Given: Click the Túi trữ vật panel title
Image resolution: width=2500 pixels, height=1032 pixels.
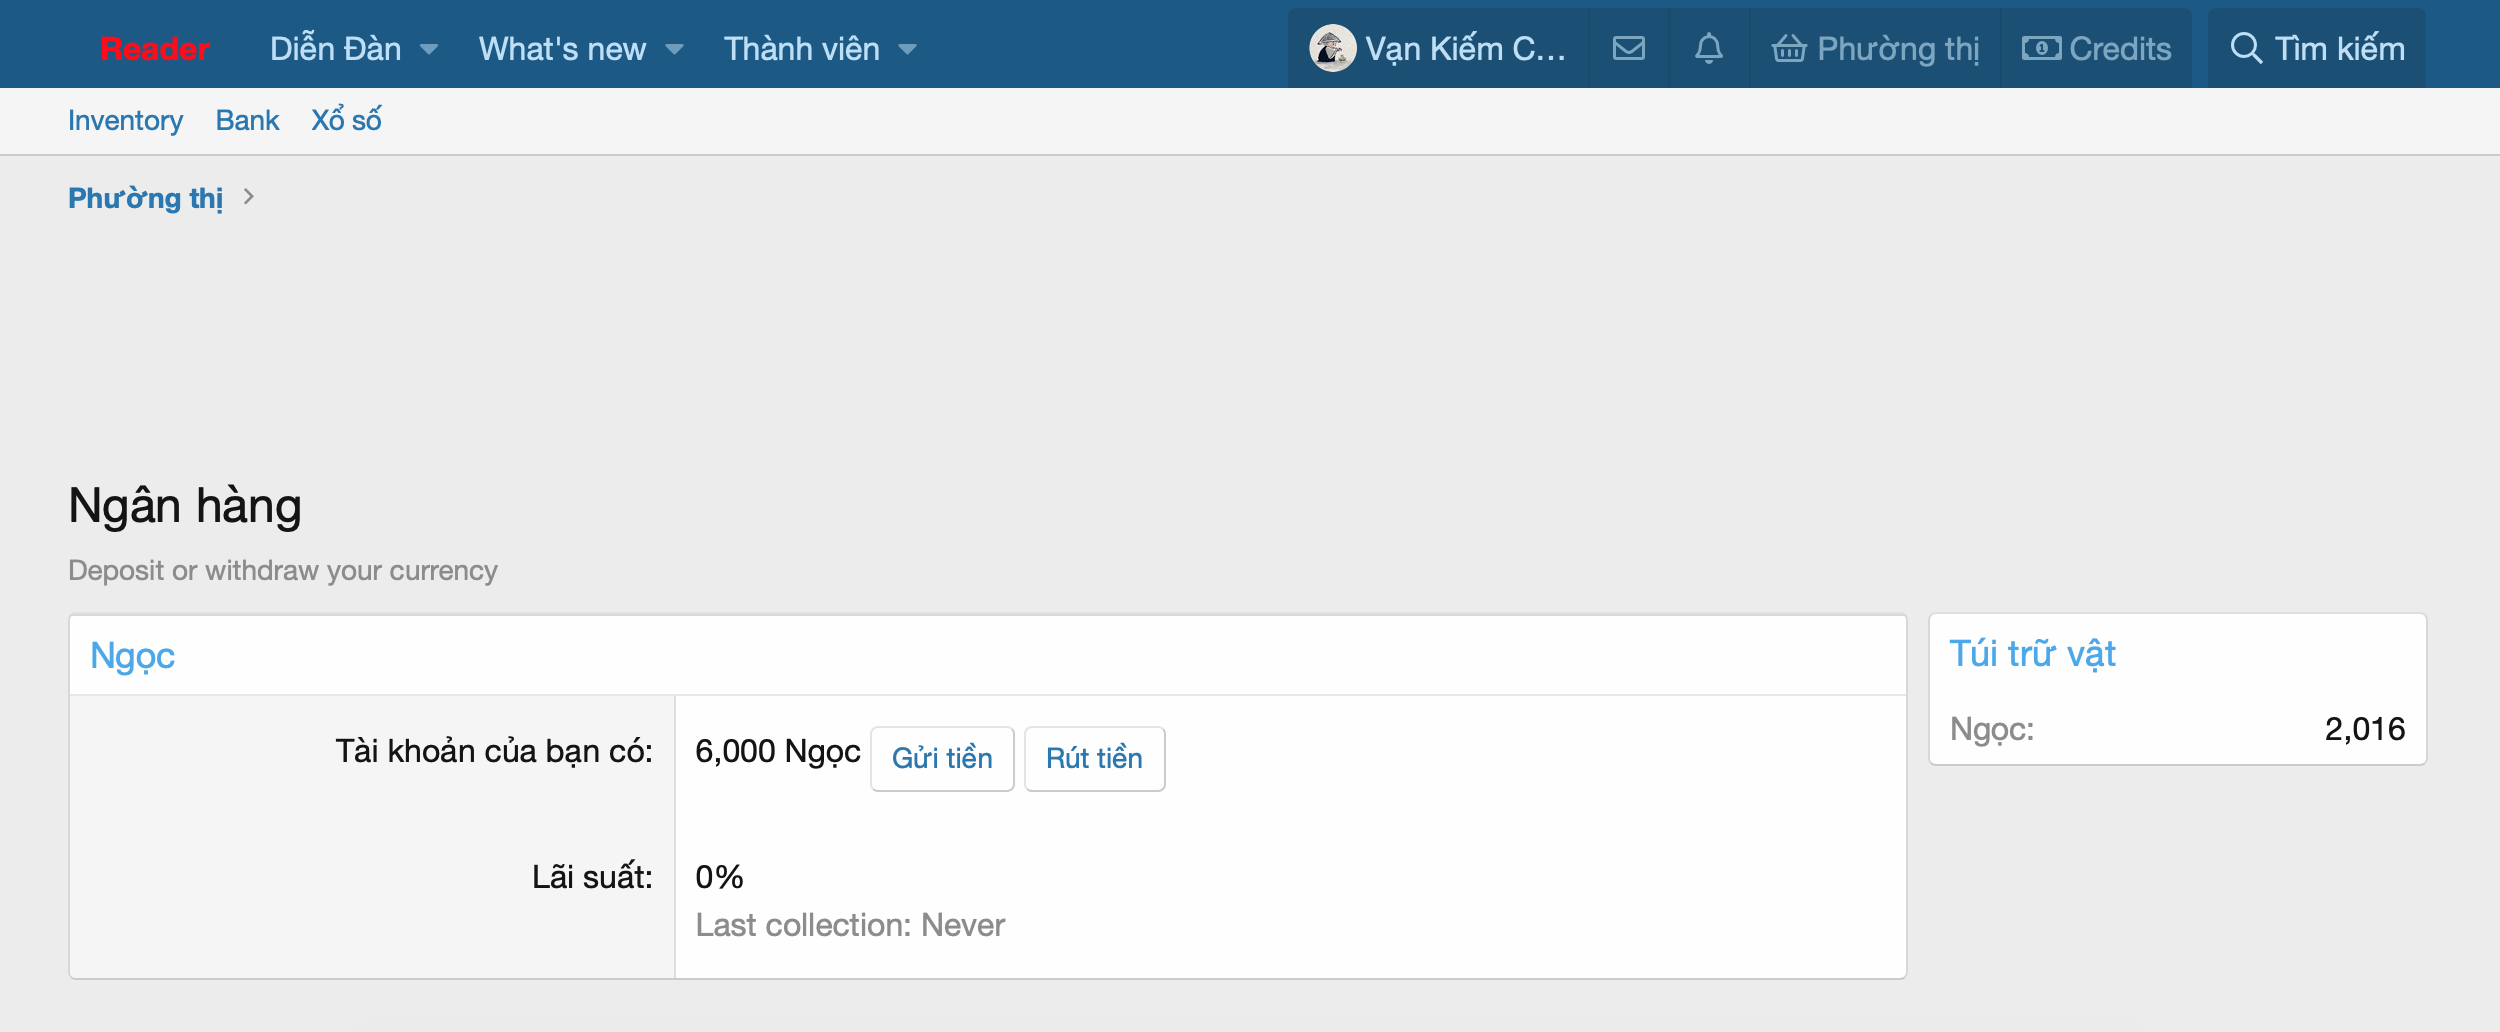Looking at the screenshot, I should [x=2031, y=653].
